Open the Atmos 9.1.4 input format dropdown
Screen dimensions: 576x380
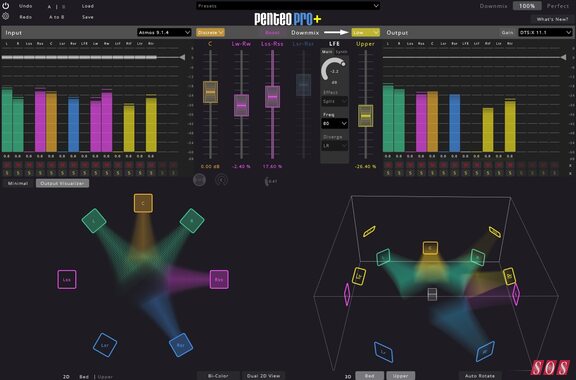click(x=164, y=32)
